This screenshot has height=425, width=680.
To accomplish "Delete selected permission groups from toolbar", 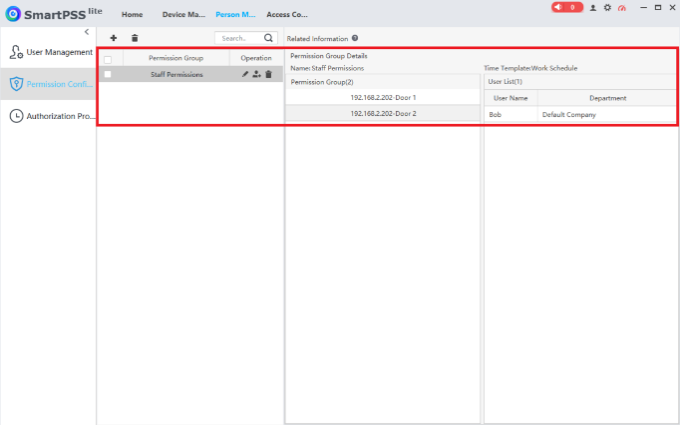I will pos(135,38).
